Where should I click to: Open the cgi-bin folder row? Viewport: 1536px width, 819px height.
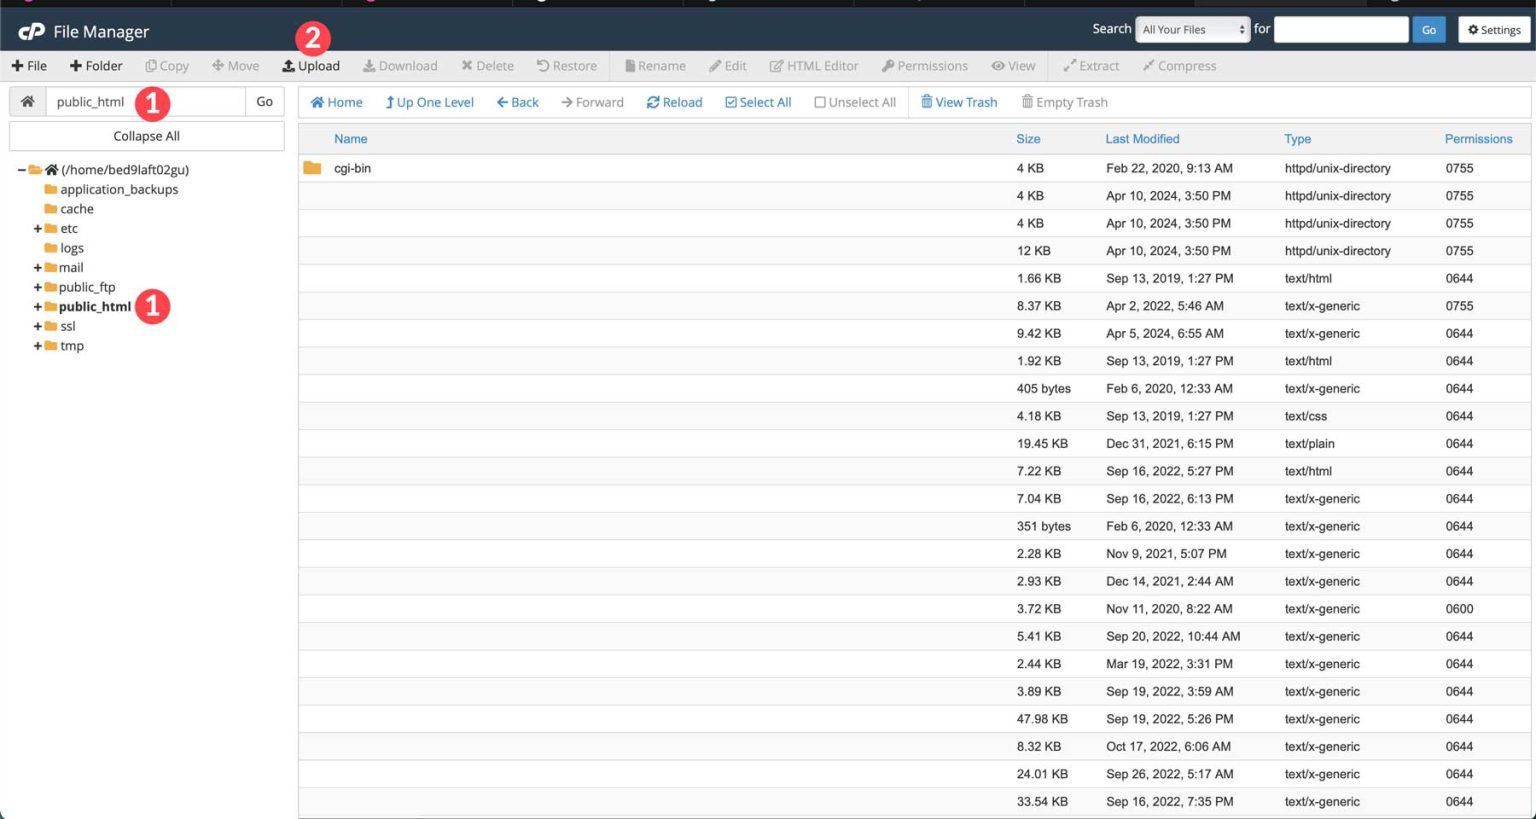(x=352, y=168)
